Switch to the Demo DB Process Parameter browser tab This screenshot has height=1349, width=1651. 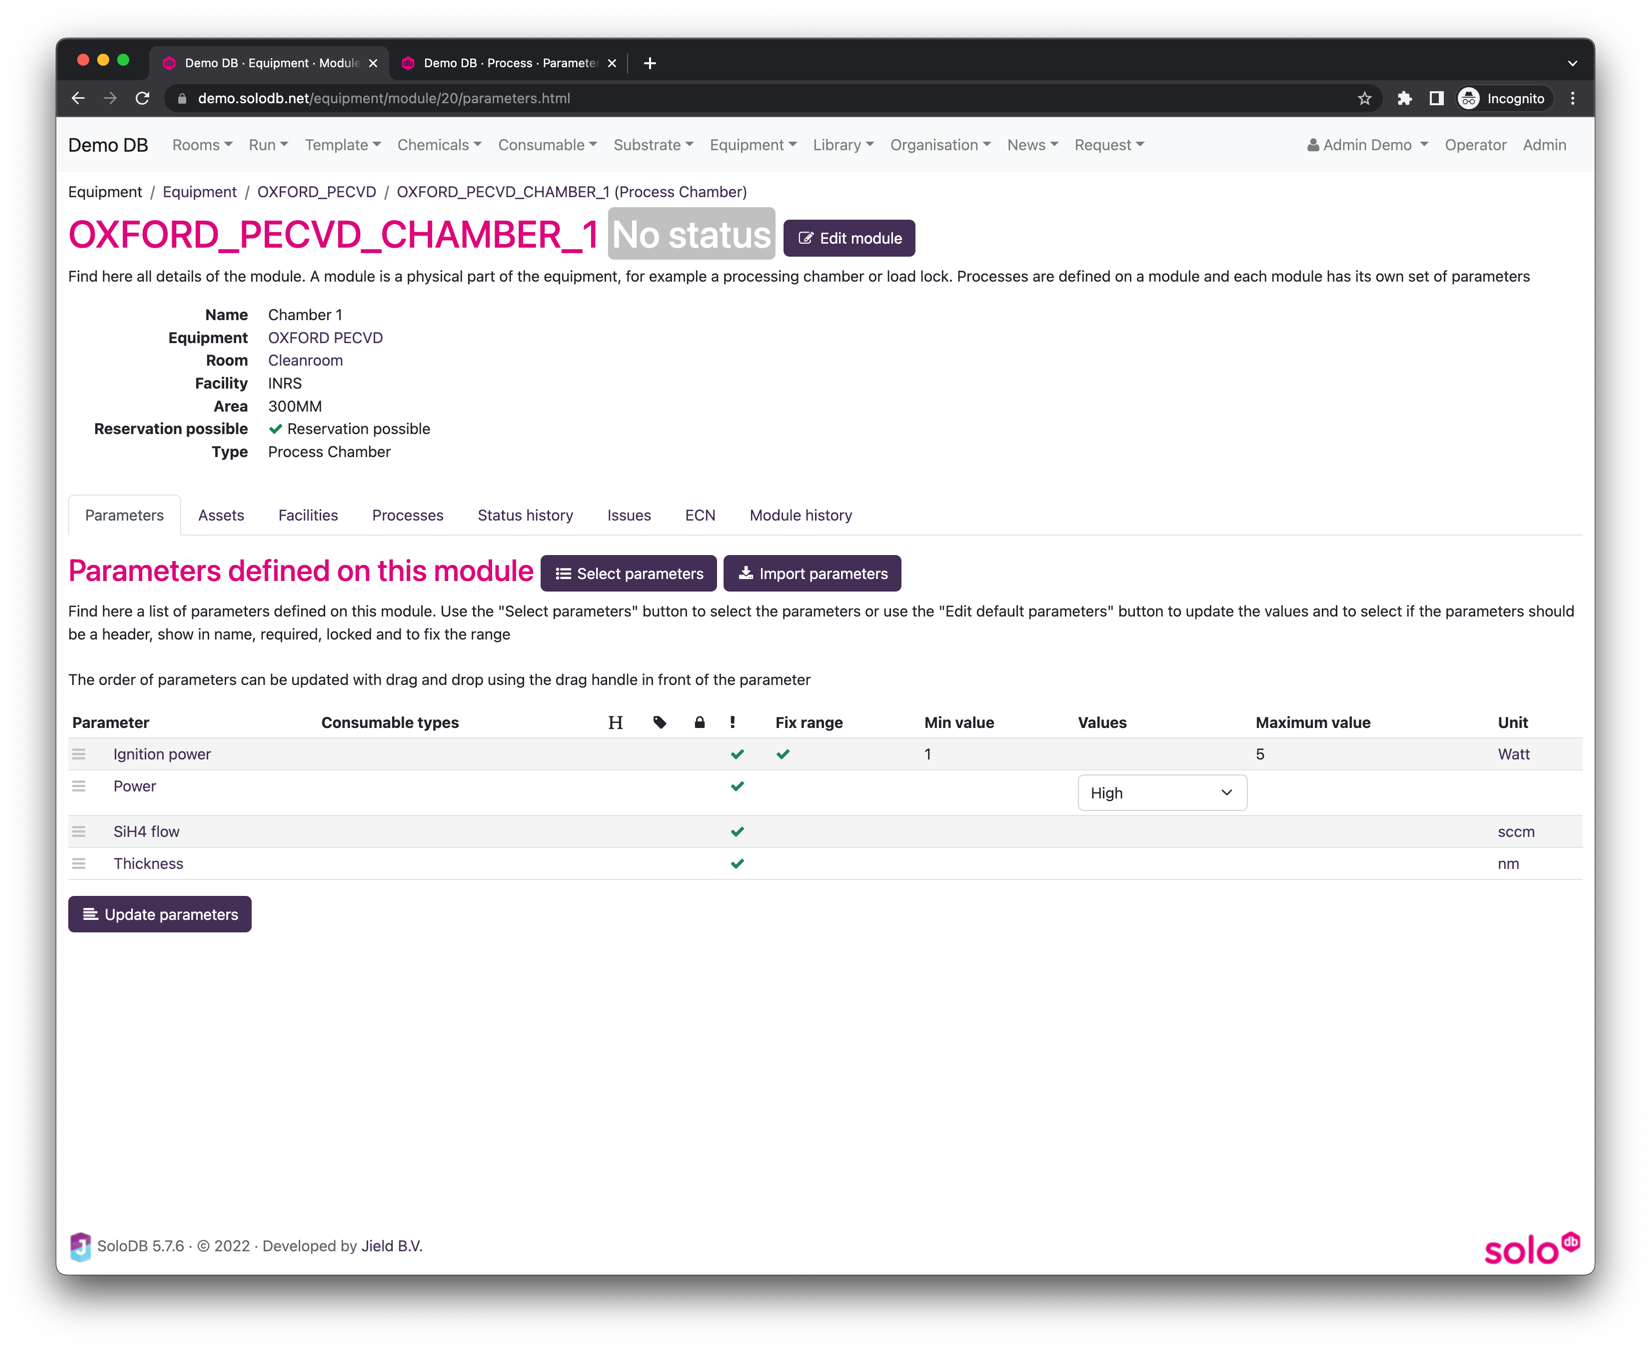[510, 63]
